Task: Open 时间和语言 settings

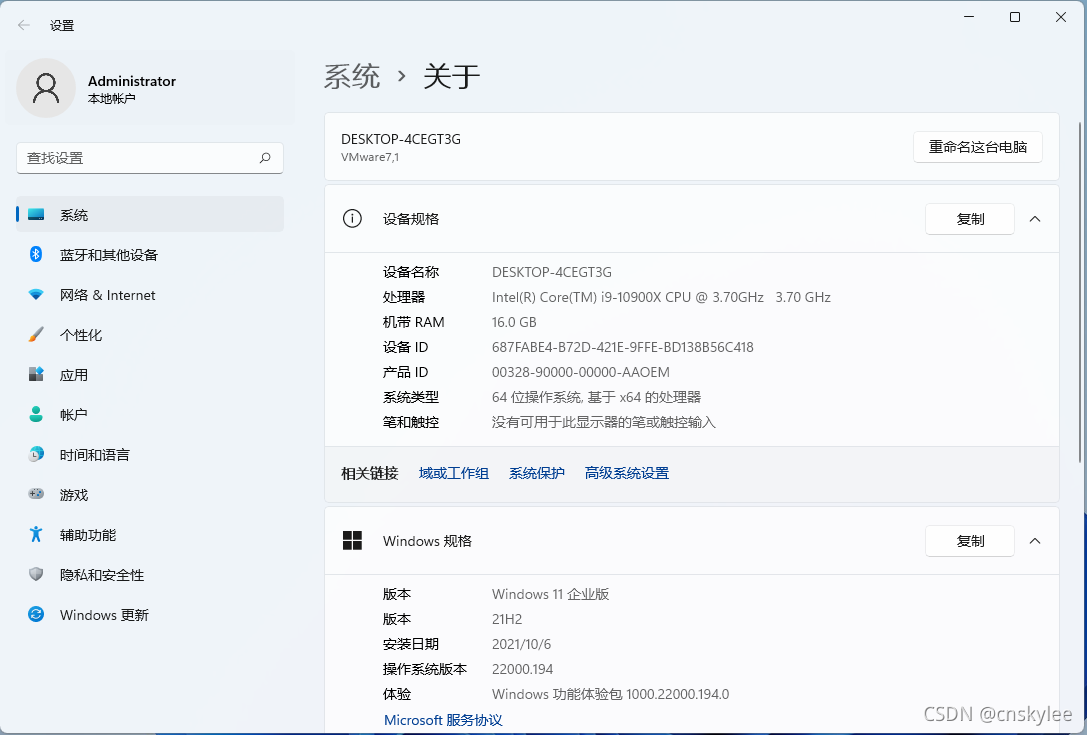Action: click(x=150, y=455)
